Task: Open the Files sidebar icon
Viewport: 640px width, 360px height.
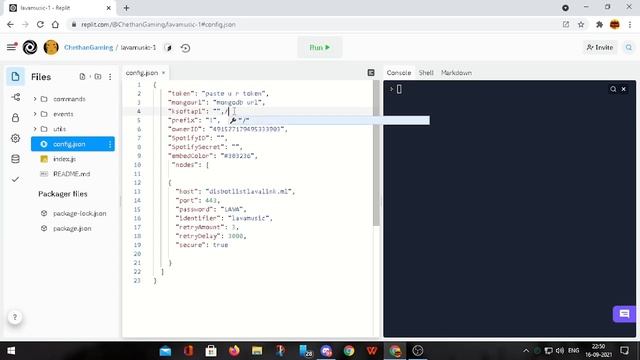Action: 16,76
